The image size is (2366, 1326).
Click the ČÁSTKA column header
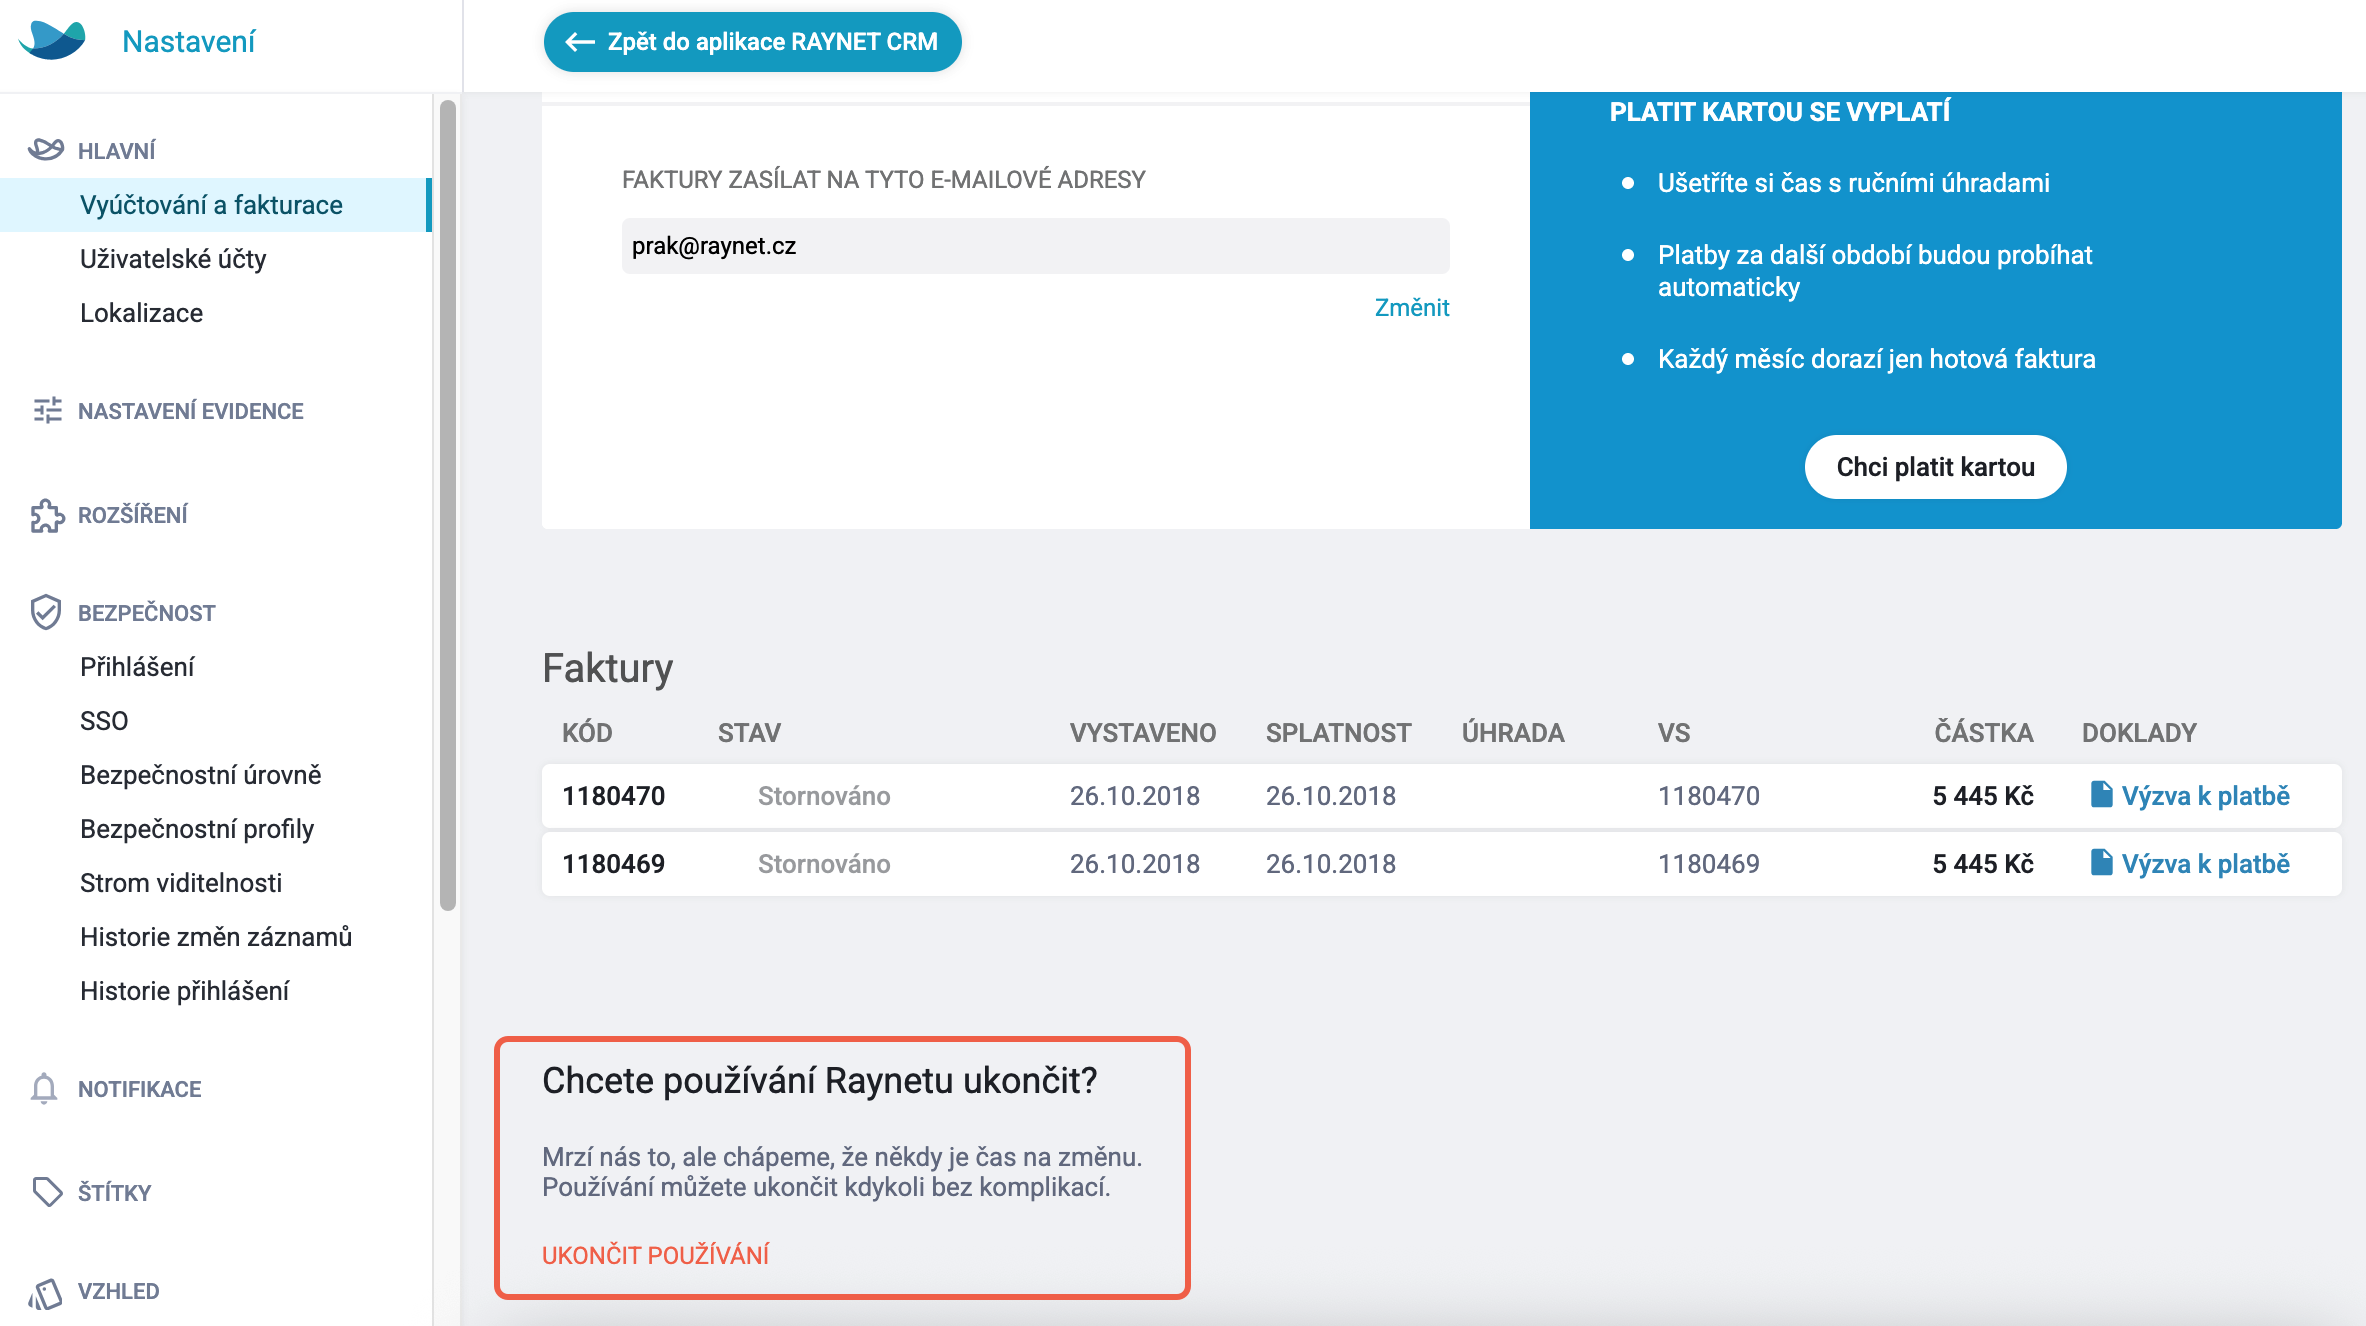click(1984, 733)
